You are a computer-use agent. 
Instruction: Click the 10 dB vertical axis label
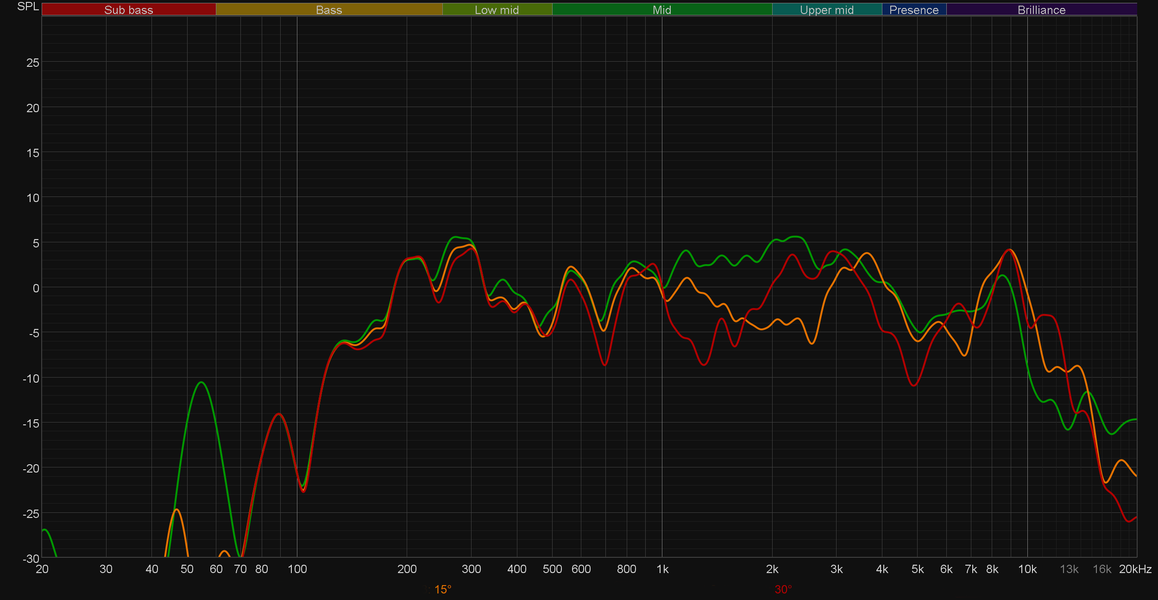[x=32, y=198]
